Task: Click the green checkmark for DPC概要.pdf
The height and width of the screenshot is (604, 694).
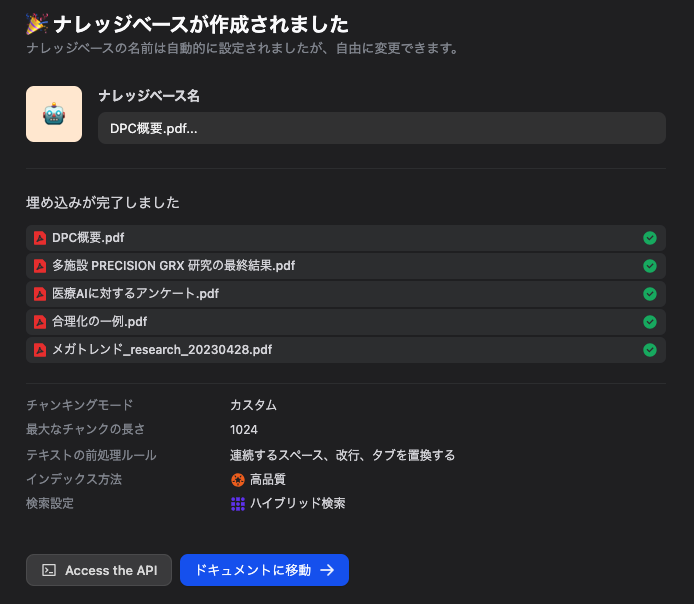Action: [x=650, y=238]
